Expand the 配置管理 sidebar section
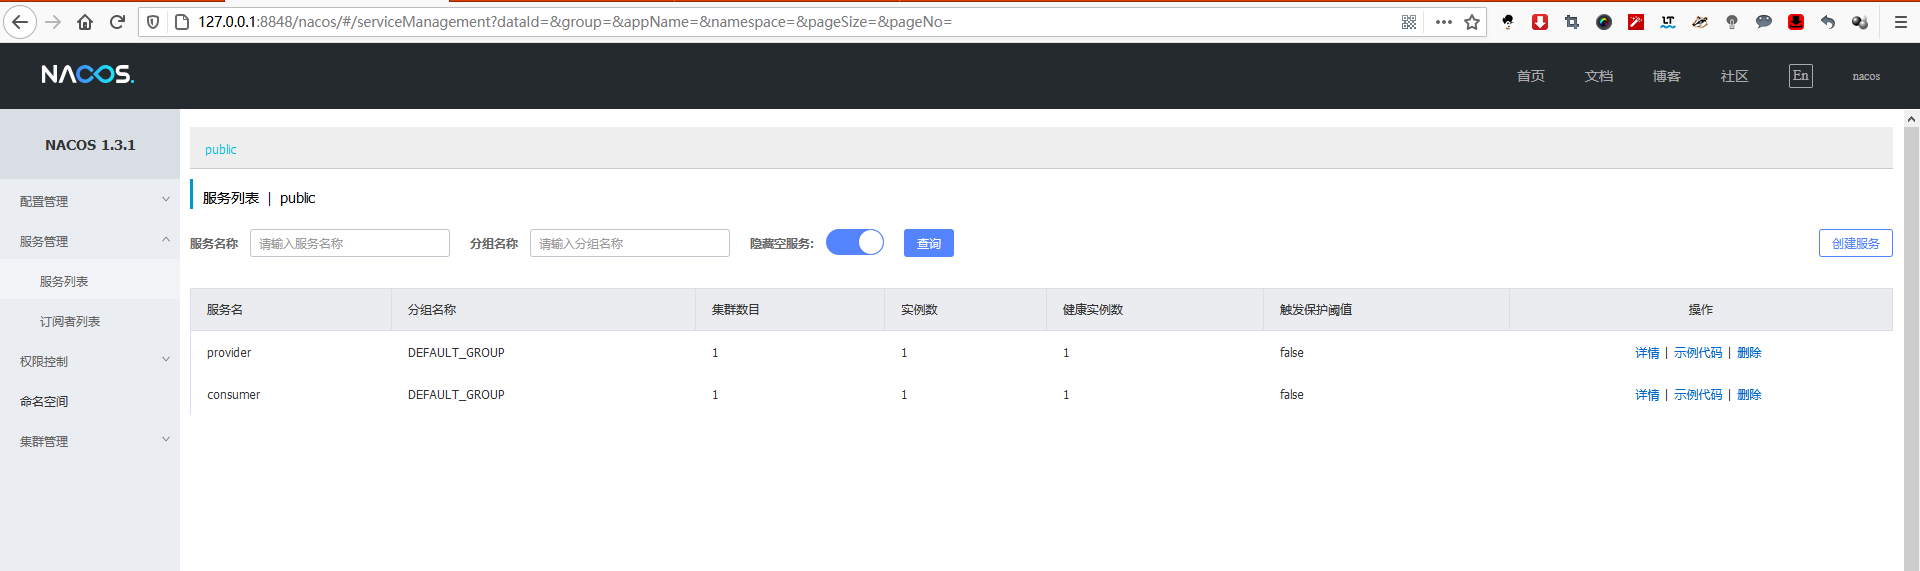This screenshot has width=1920, height=571. click(90, 201)
